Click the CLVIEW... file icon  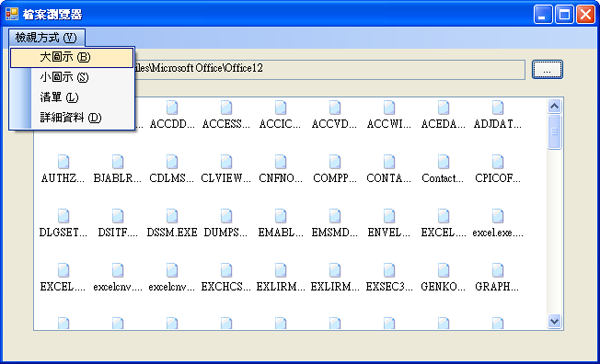pos(227,162)
